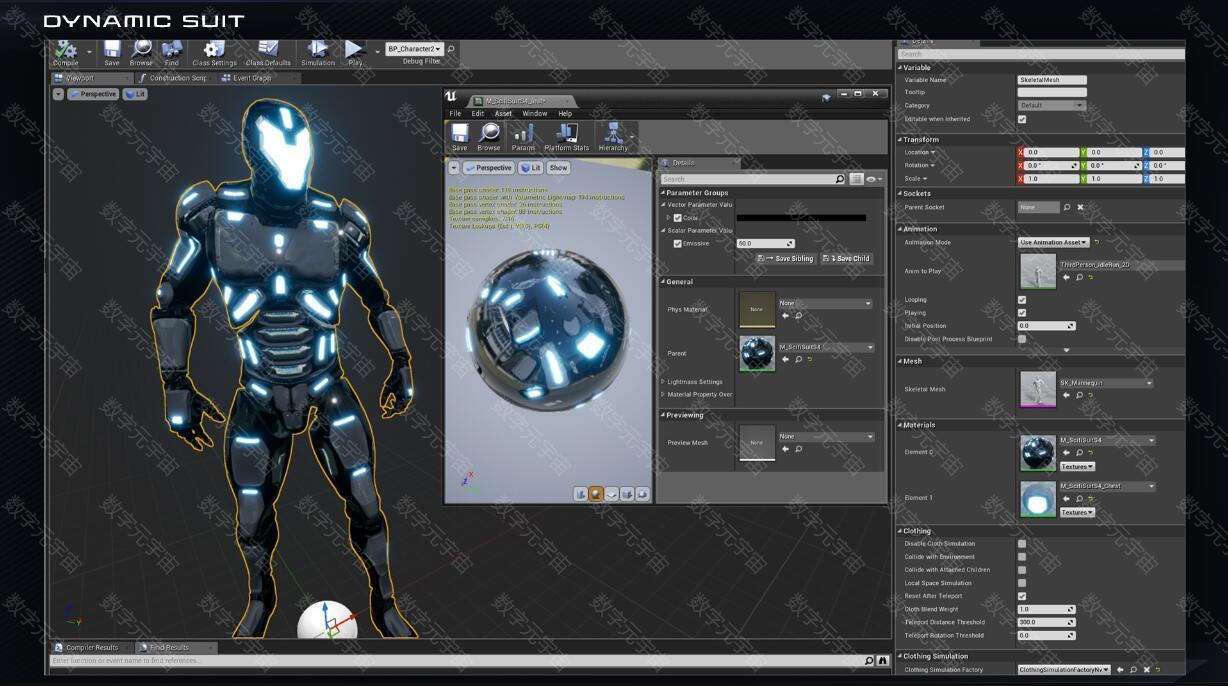Open the BP_Character2 debug filter dropdown
Image resolution: width=1228 pixels, height=686 pixels.
pos(414,49)
